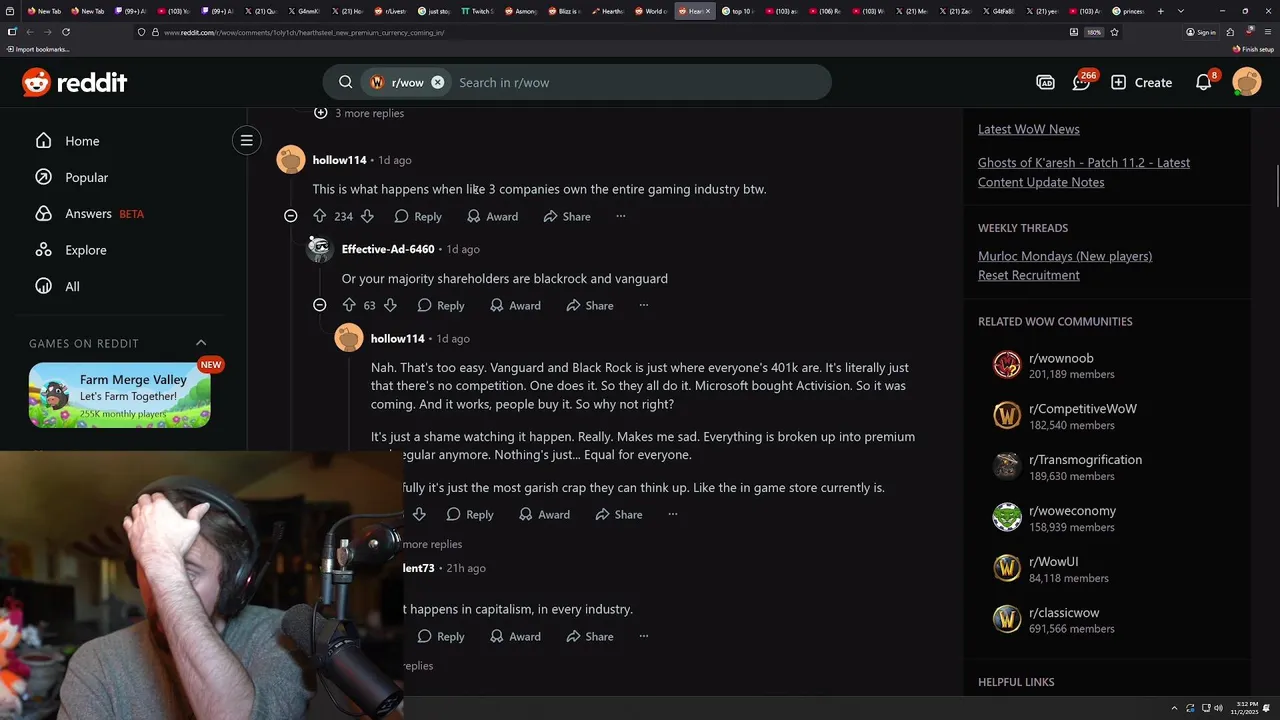
Task: Downvote Effective-Ad-6460's comment
Action: click(x=390, y=305)
